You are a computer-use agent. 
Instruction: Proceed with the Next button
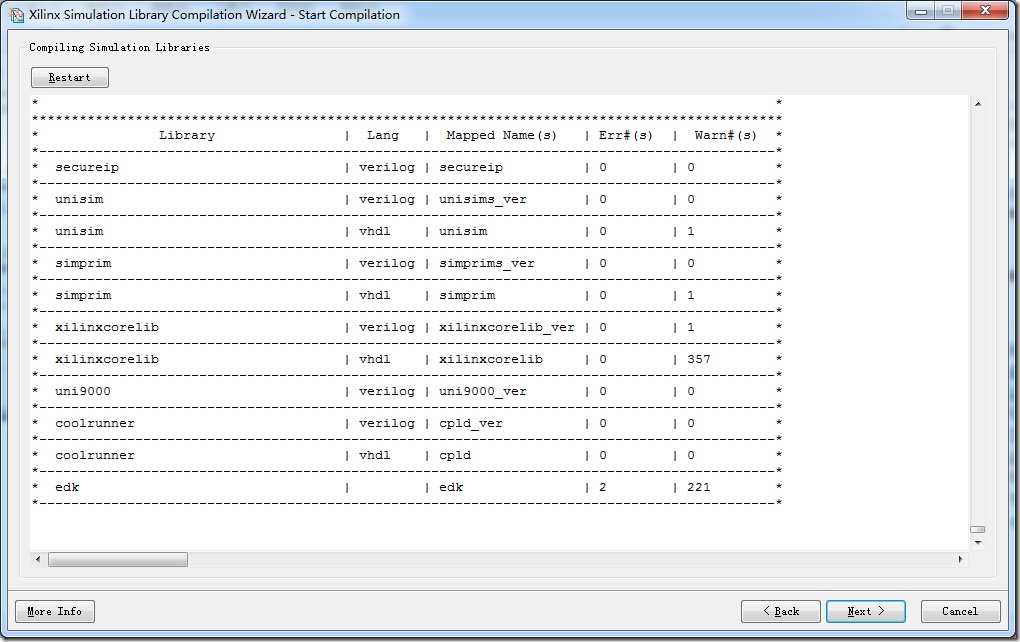point(865,611)
